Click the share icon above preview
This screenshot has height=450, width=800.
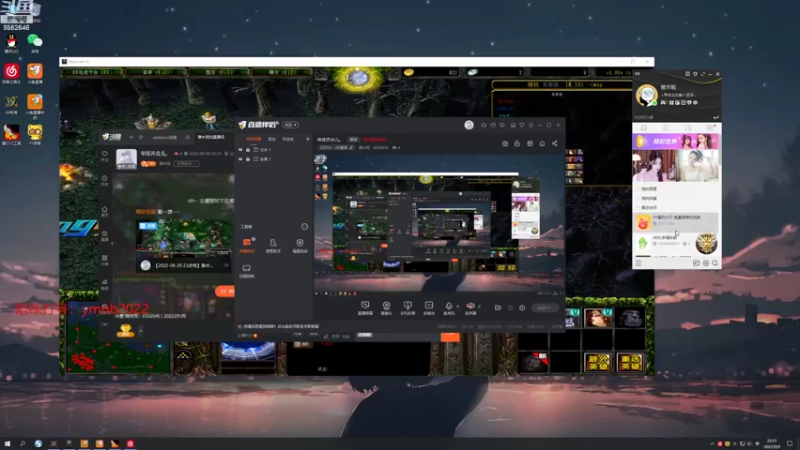point(555,143)
